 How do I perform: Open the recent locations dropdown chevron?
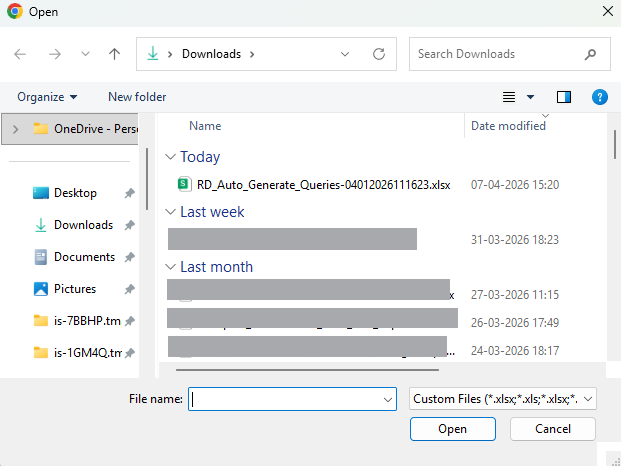pyautogui.click(x=85, y=54)
